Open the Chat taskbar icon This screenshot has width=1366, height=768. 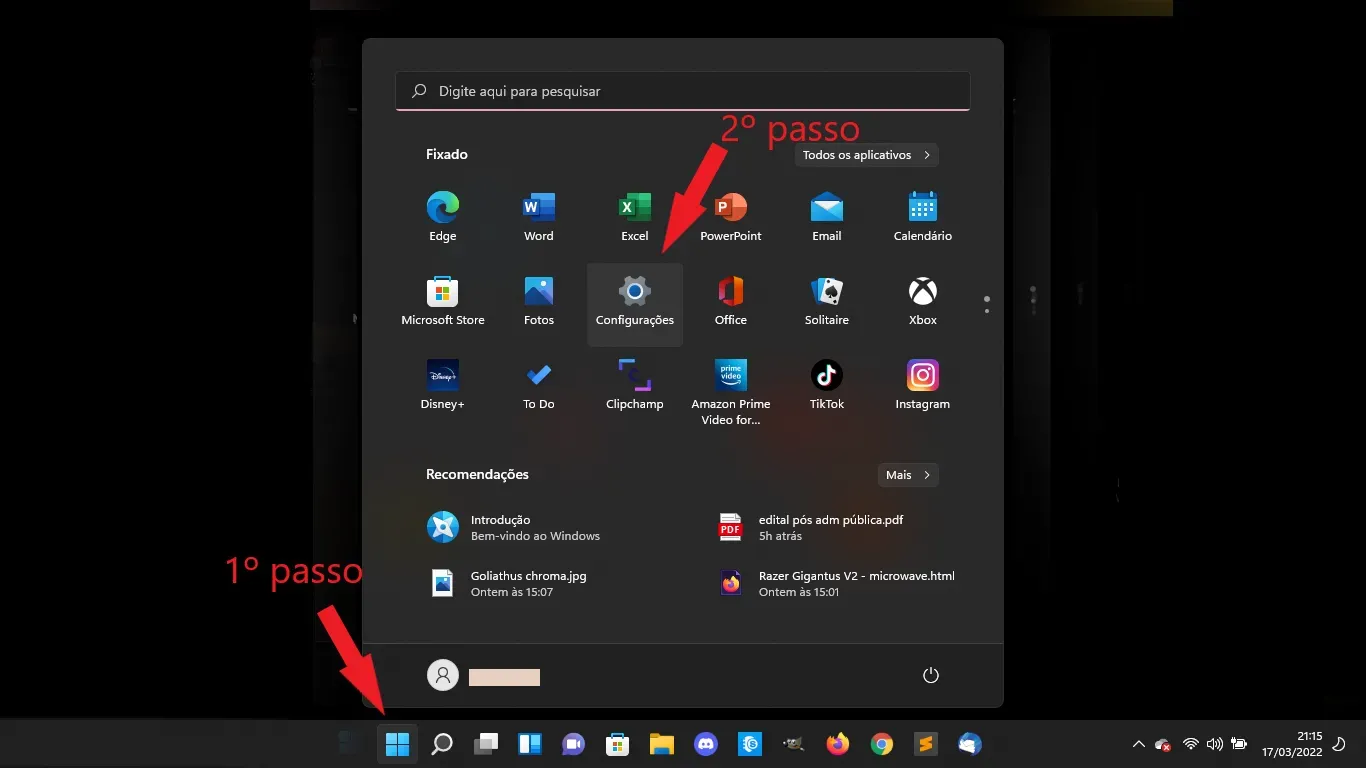pyautogui.click(x=573, y=744)
